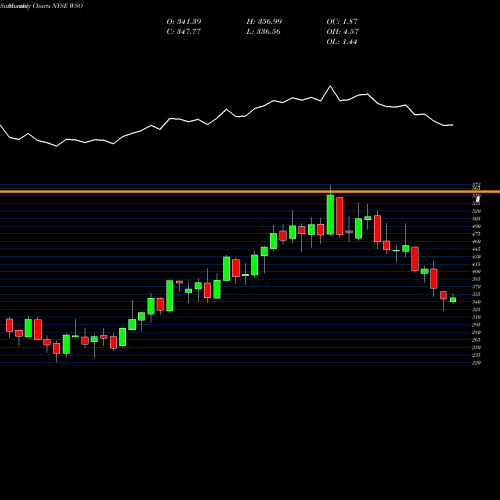Click the low price value 336.56
The height and width of the screenshot is (500, 500).
pyautogui.click(x=269, y=32)
